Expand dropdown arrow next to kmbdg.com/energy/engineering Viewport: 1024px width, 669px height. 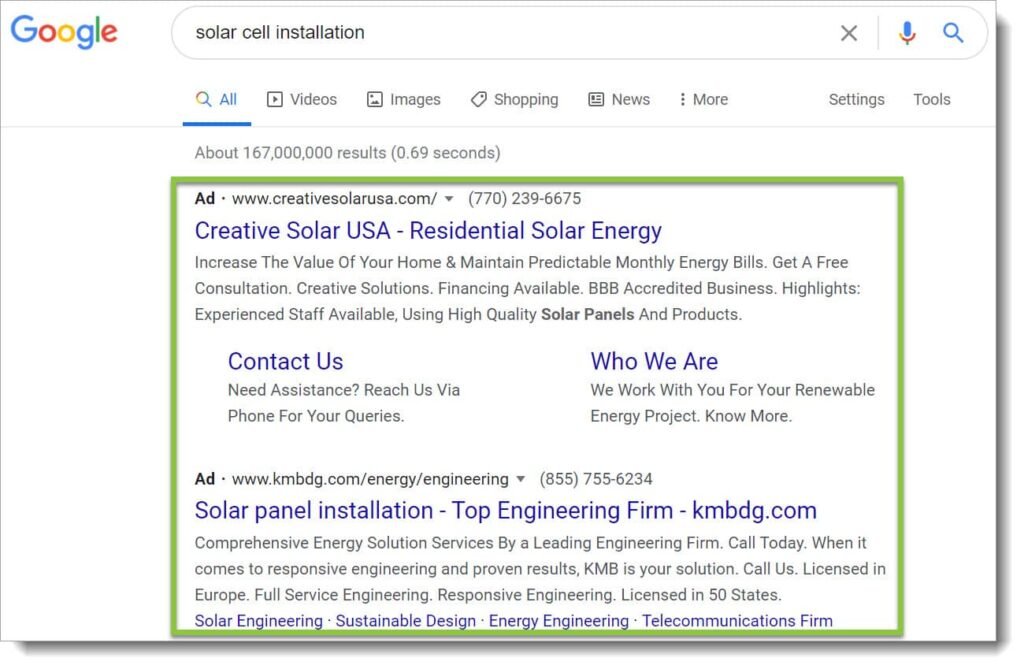tap(520, 480)
